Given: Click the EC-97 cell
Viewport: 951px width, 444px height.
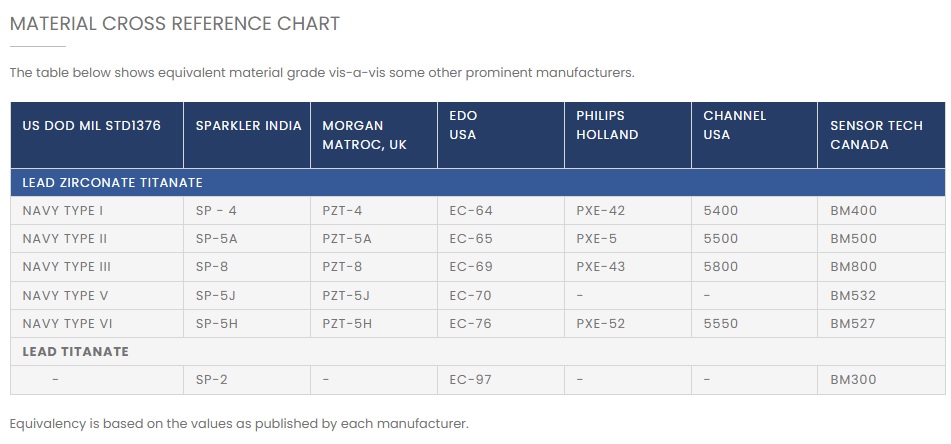Looking at the screenshot, I should point(471,380).
